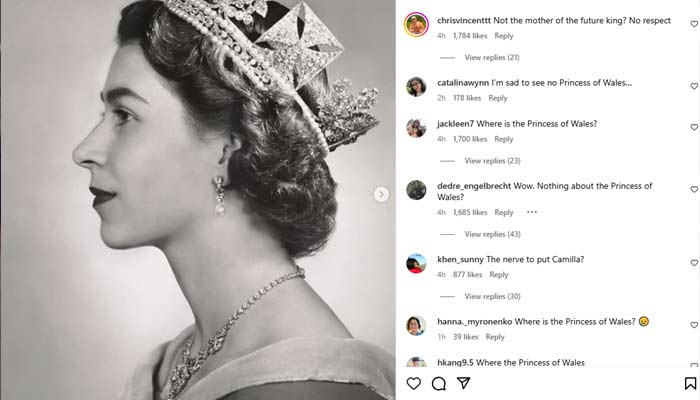The image size is (700, 400).
Task: Like hanna._myronenko's comment
Action: (x=694, y=325)
